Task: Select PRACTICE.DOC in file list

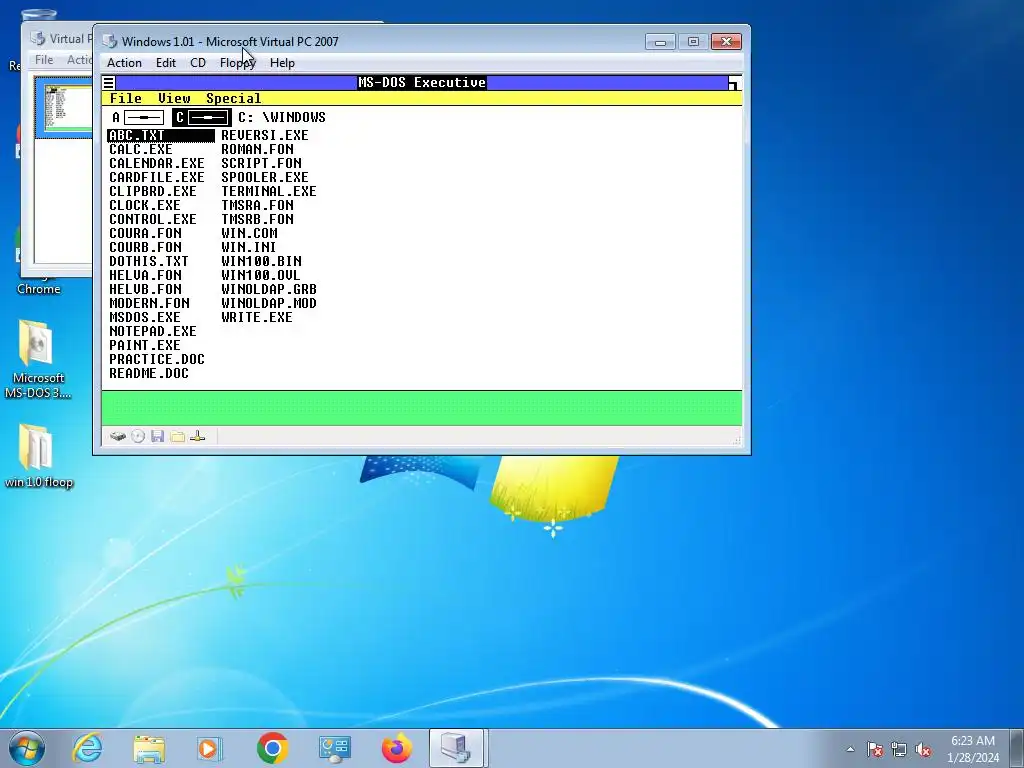Action: click(x=157, y=359)
